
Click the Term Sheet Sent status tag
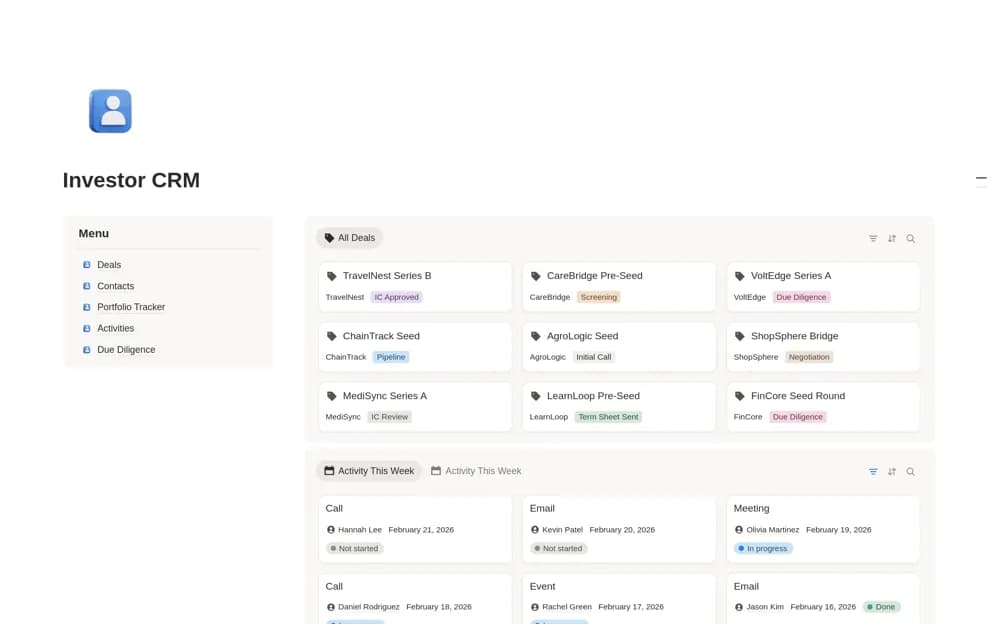(x=608, y=417)
